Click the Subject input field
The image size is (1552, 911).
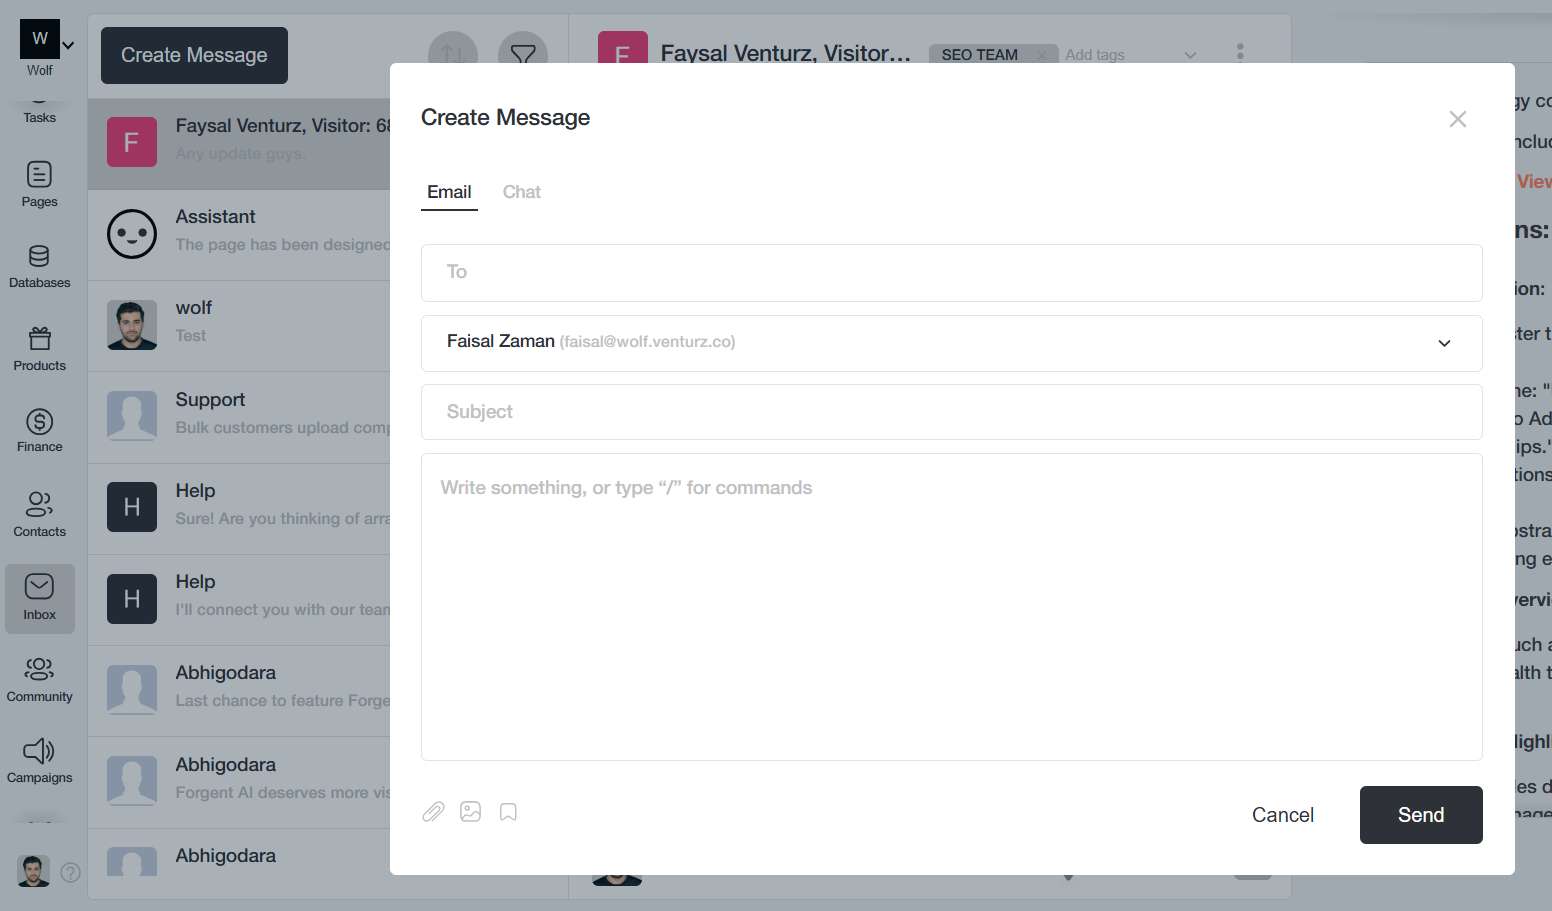[951, 411]
